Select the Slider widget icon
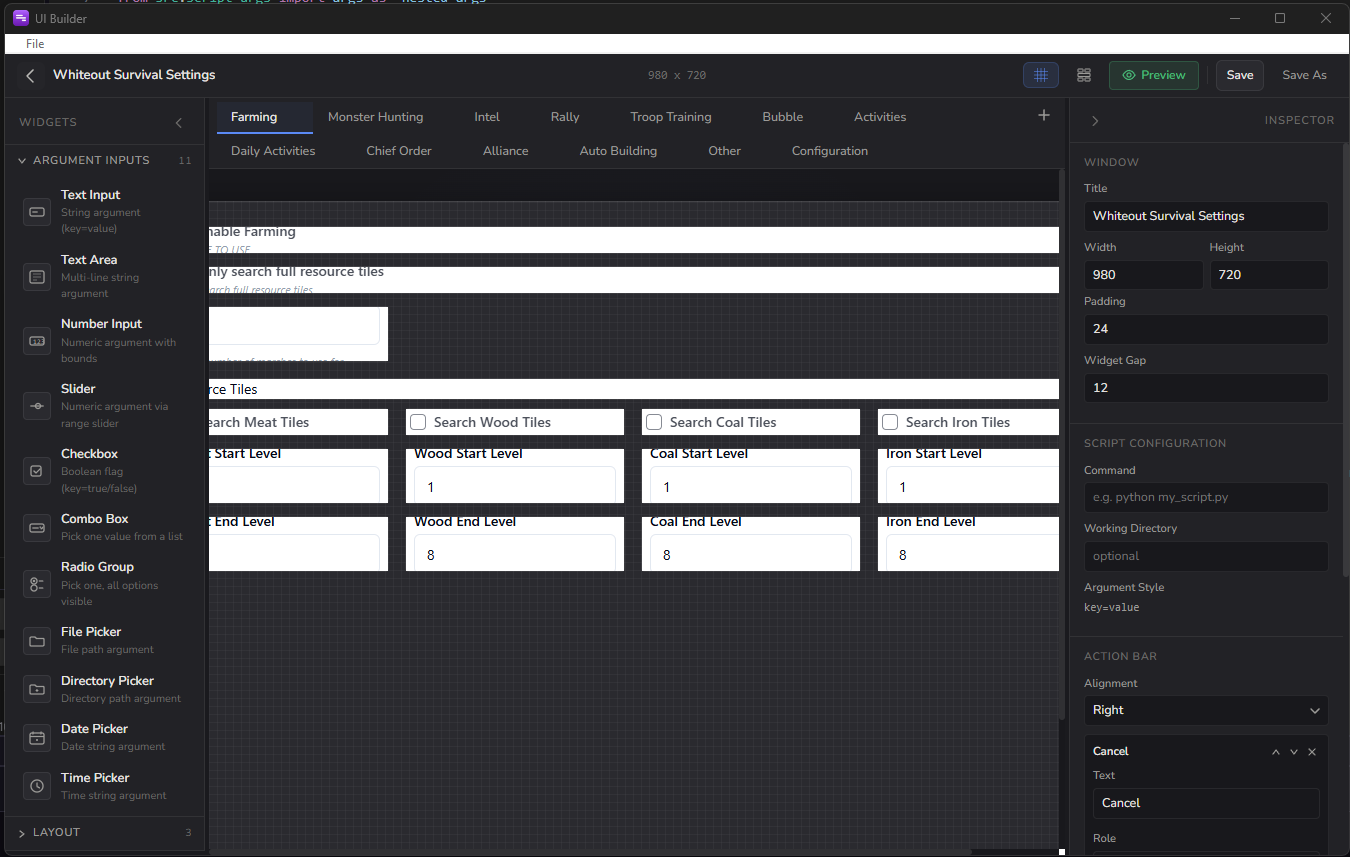 [37, 406]
